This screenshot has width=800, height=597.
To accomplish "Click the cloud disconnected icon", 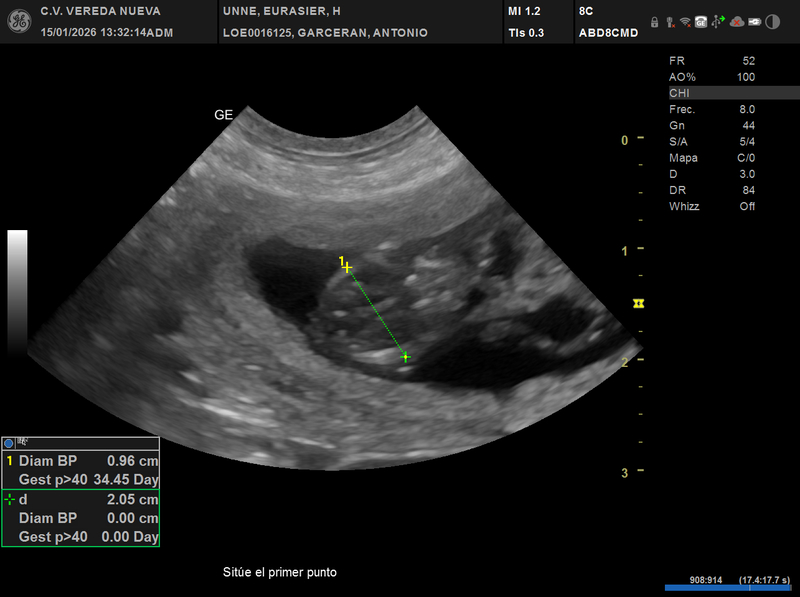I will pos(737,22).
